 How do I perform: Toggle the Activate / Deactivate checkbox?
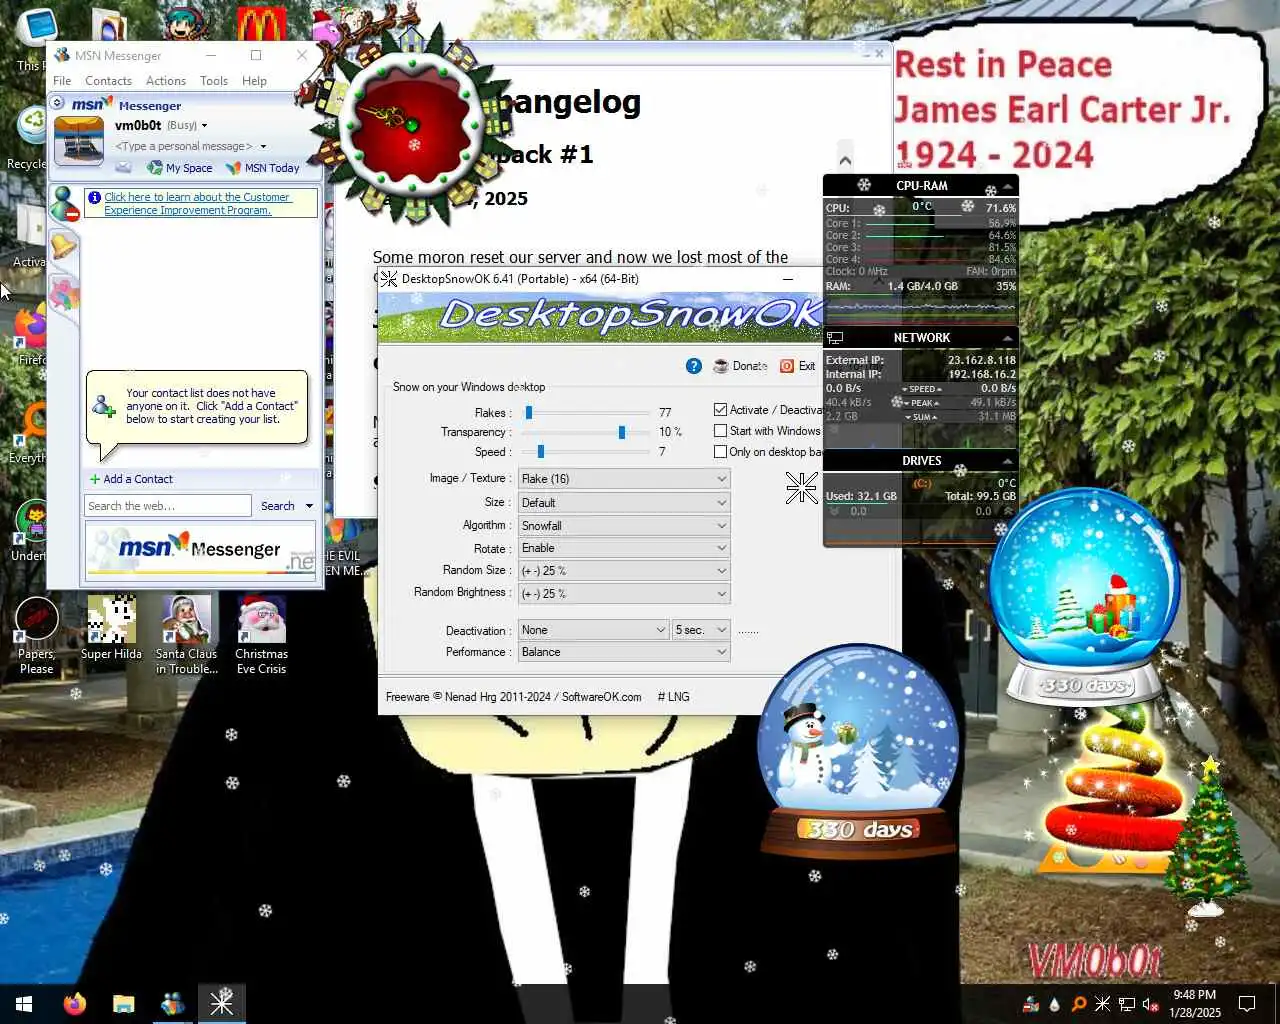point(720,410)
